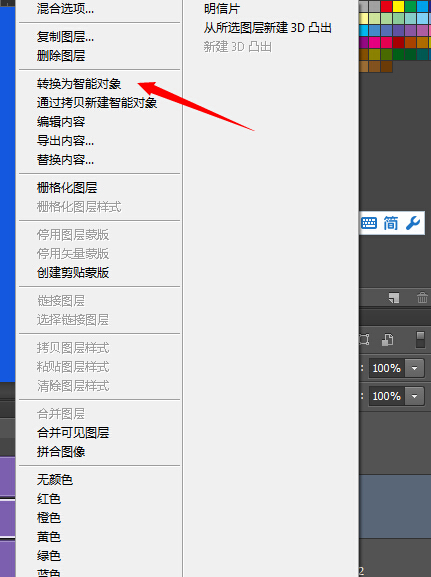Choose 从所选图层新建 3D 凸出 item

point(268,28)
